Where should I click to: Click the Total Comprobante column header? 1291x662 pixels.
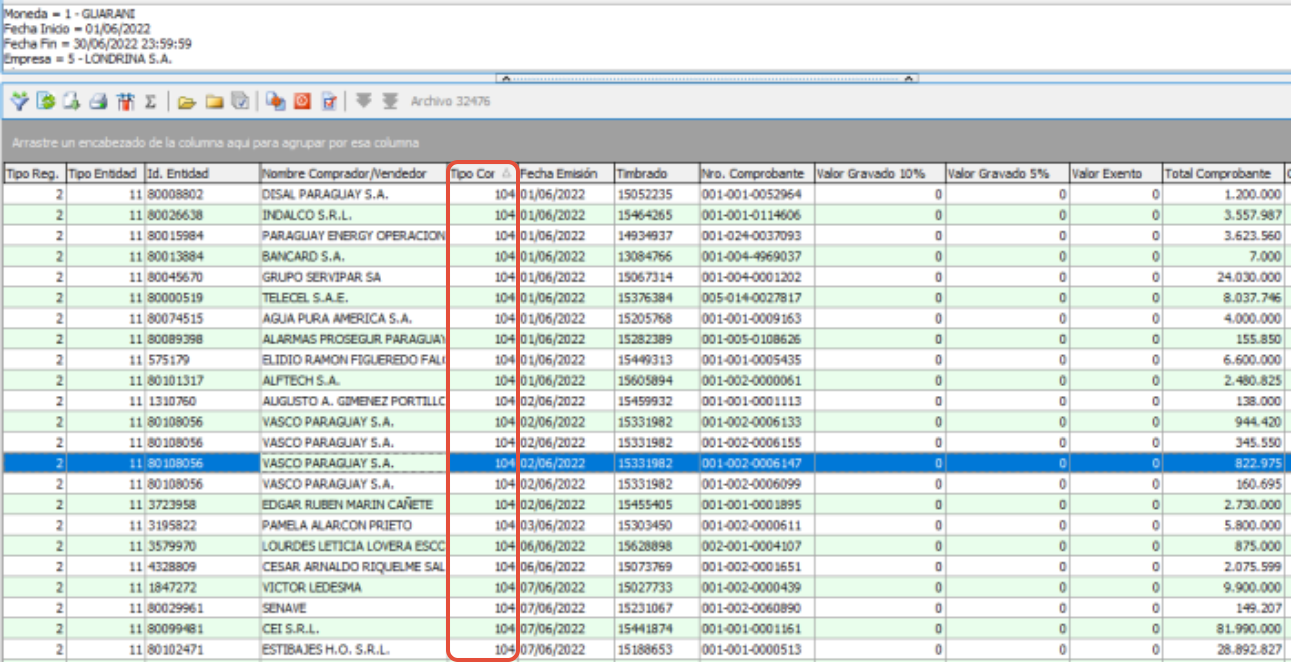(1223, 173)
